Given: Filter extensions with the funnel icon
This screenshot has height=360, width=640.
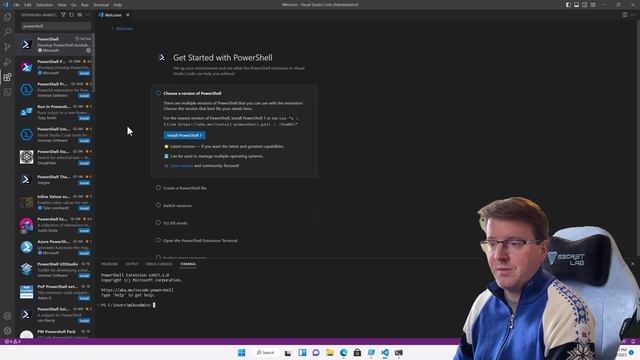Looking at the screenshot, I should (x=63, y=15).
